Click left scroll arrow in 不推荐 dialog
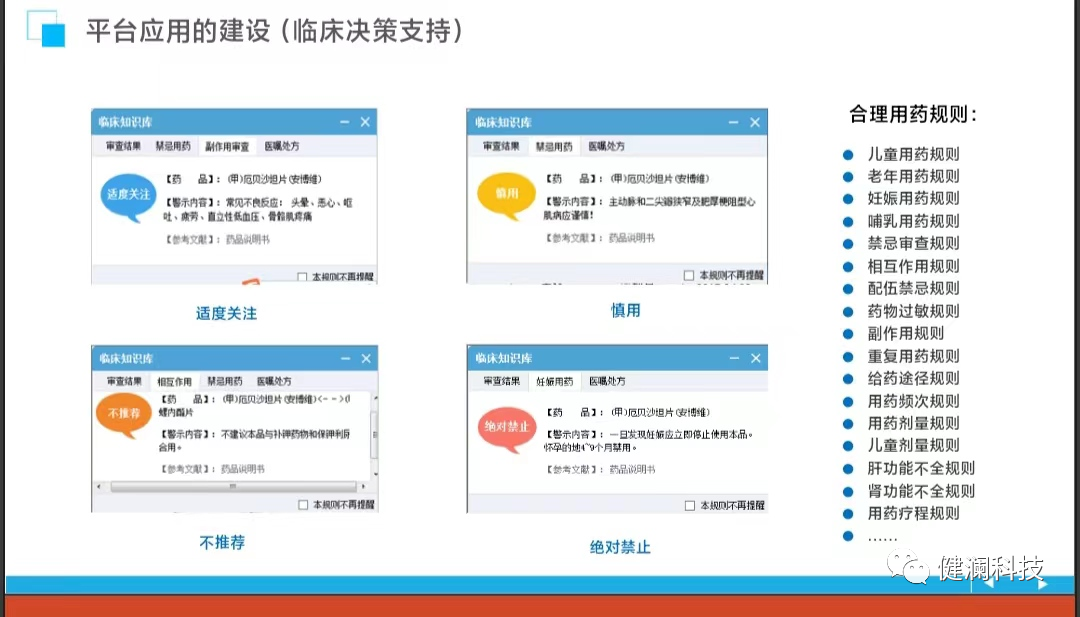 tap(98, 486)
